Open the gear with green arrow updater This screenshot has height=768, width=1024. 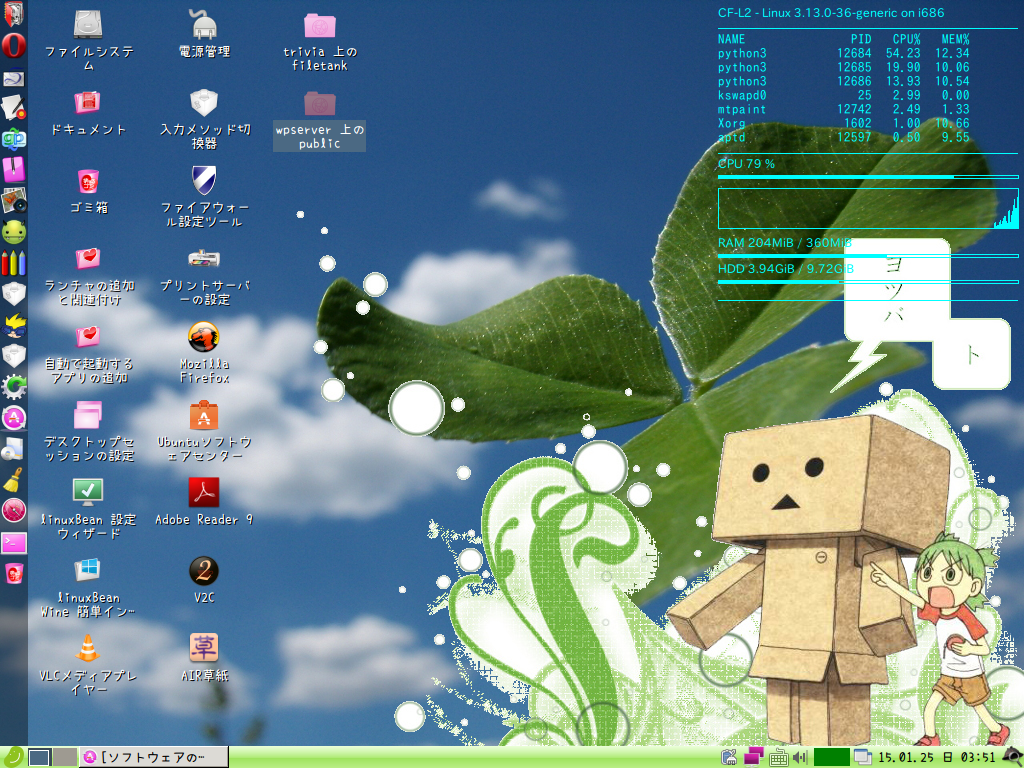[13, 387]
